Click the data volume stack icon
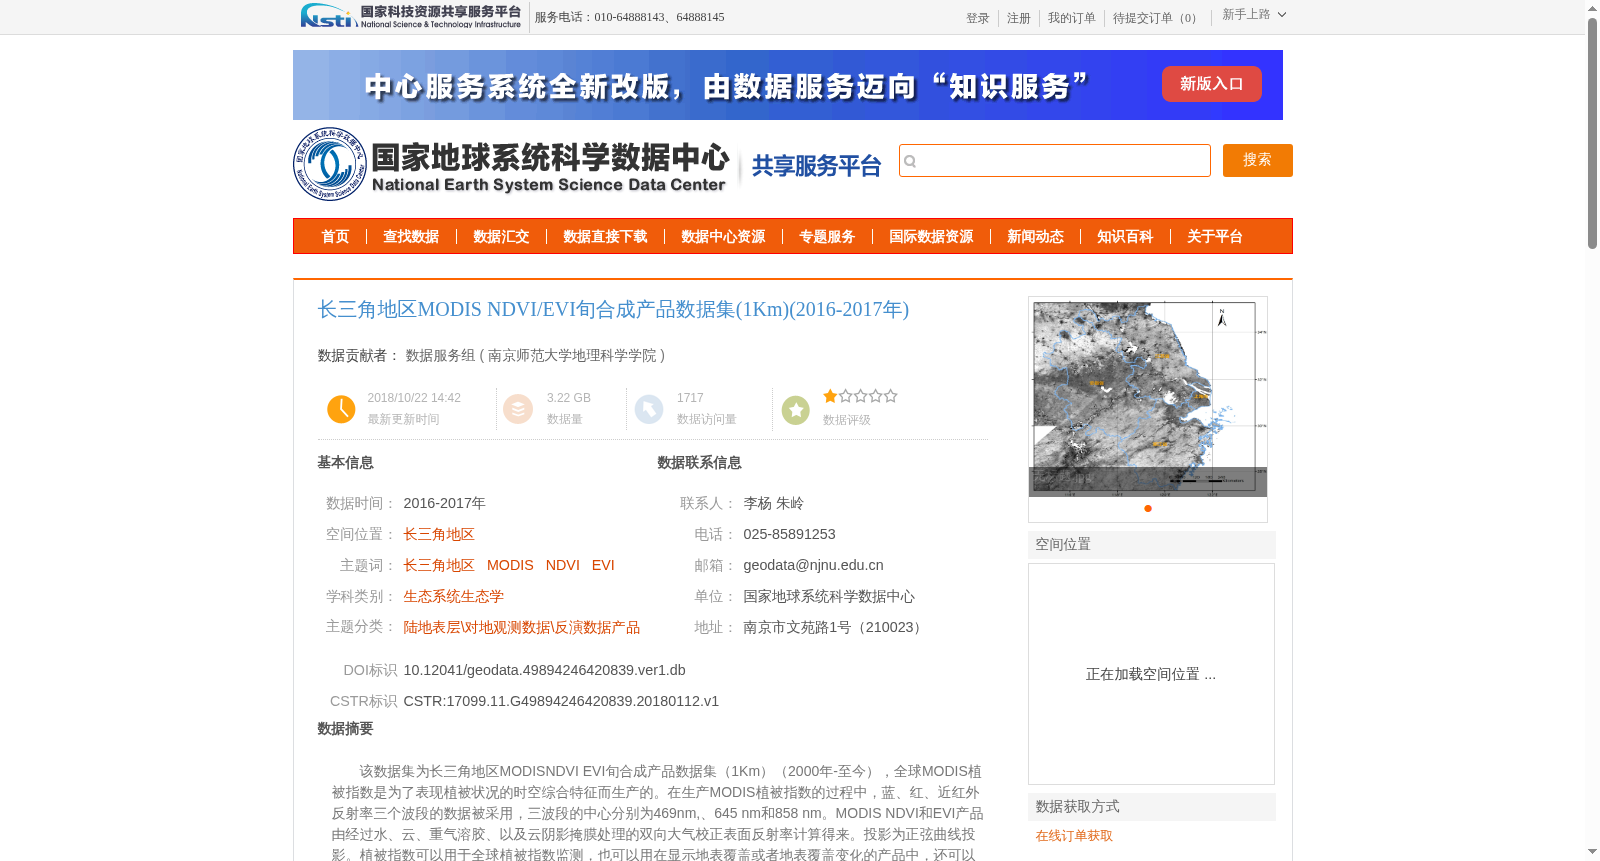This screenshot has width=1600, height=861. click(x=518, y=409)
